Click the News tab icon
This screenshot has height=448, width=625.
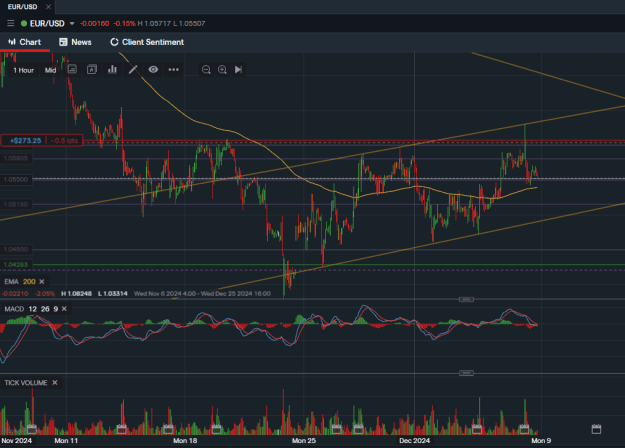click(63, 42)
